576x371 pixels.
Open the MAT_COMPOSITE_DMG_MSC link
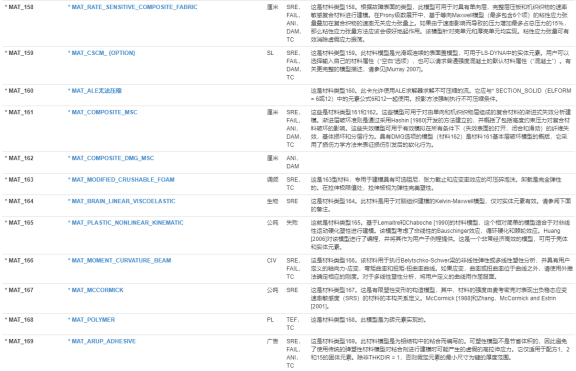pos(111,158)
